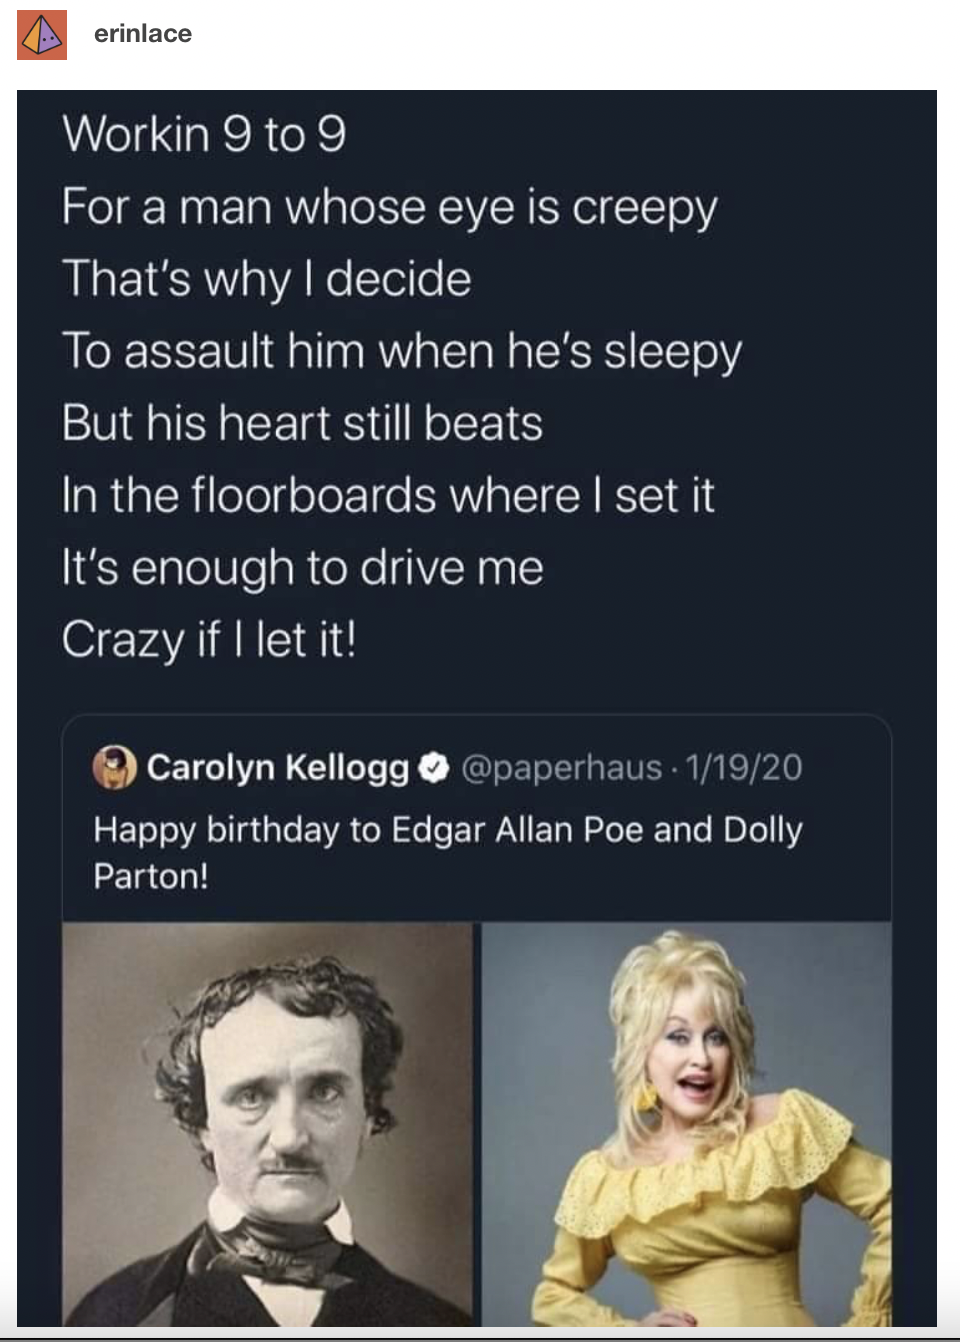Click the 1/19/20 tweet date
Viewport: 960px width, 1342px height.
[x=744, y=768]
